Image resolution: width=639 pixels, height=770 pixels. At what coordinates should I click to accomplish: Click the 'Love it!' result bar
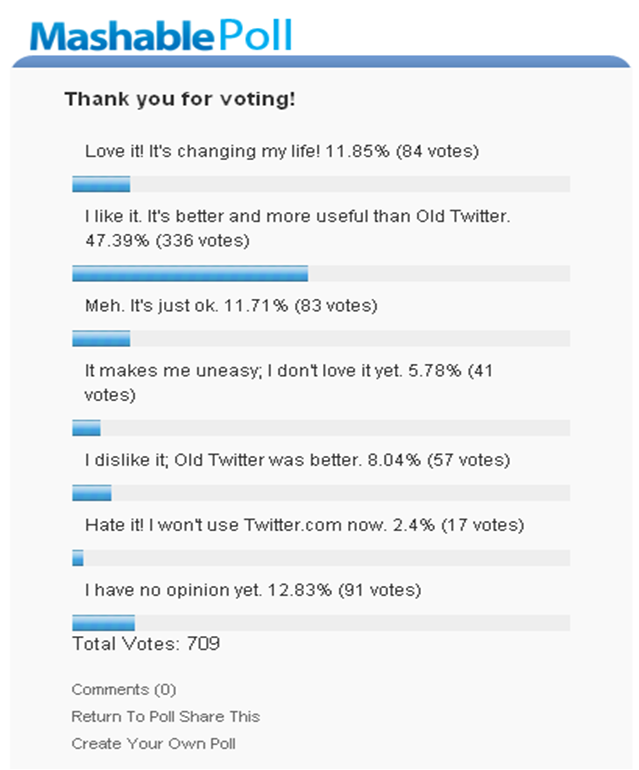point(321,184)
